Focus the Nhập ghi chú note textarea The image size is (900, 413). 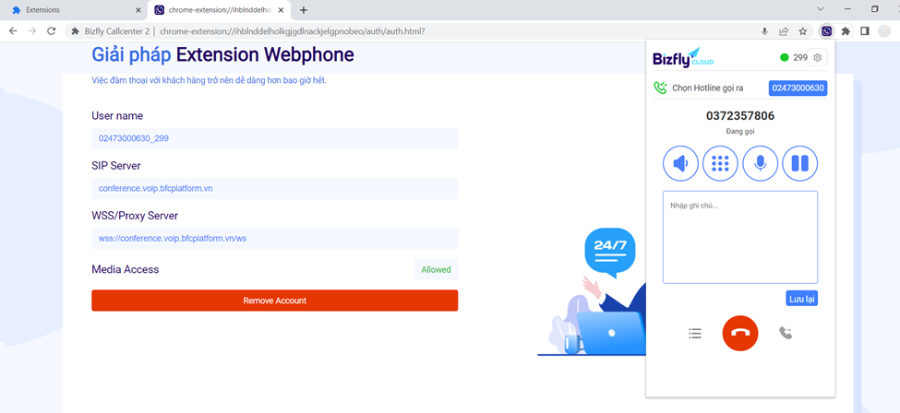pyautogui.click(x=740, y=237)
